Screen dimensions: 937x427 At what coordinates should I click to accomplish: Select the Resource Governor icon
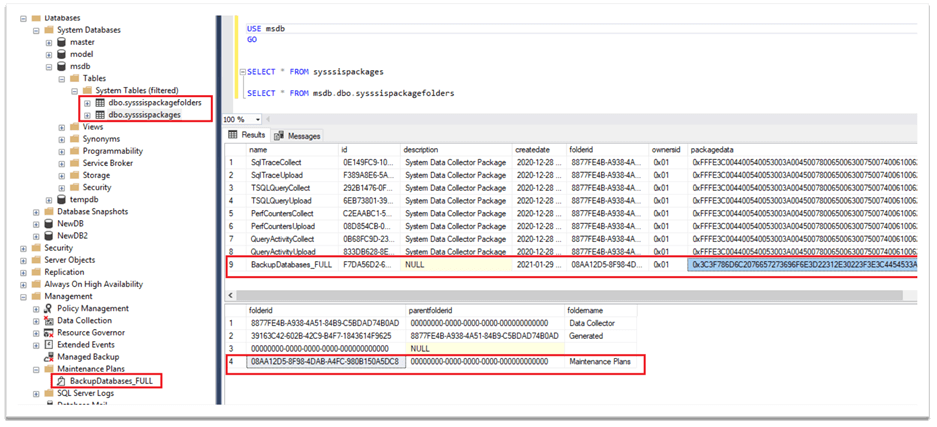[x=49, y=332]
